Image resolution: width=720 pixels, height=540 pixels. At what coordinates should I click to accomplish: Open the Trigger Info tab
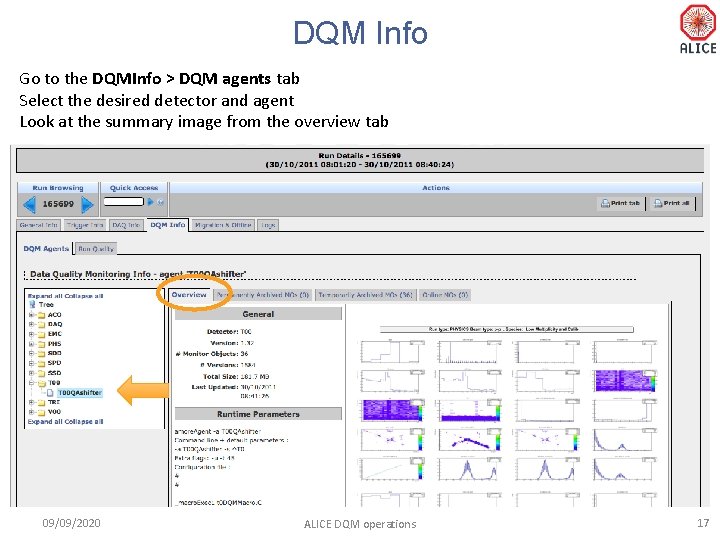[x=85, y=225]
